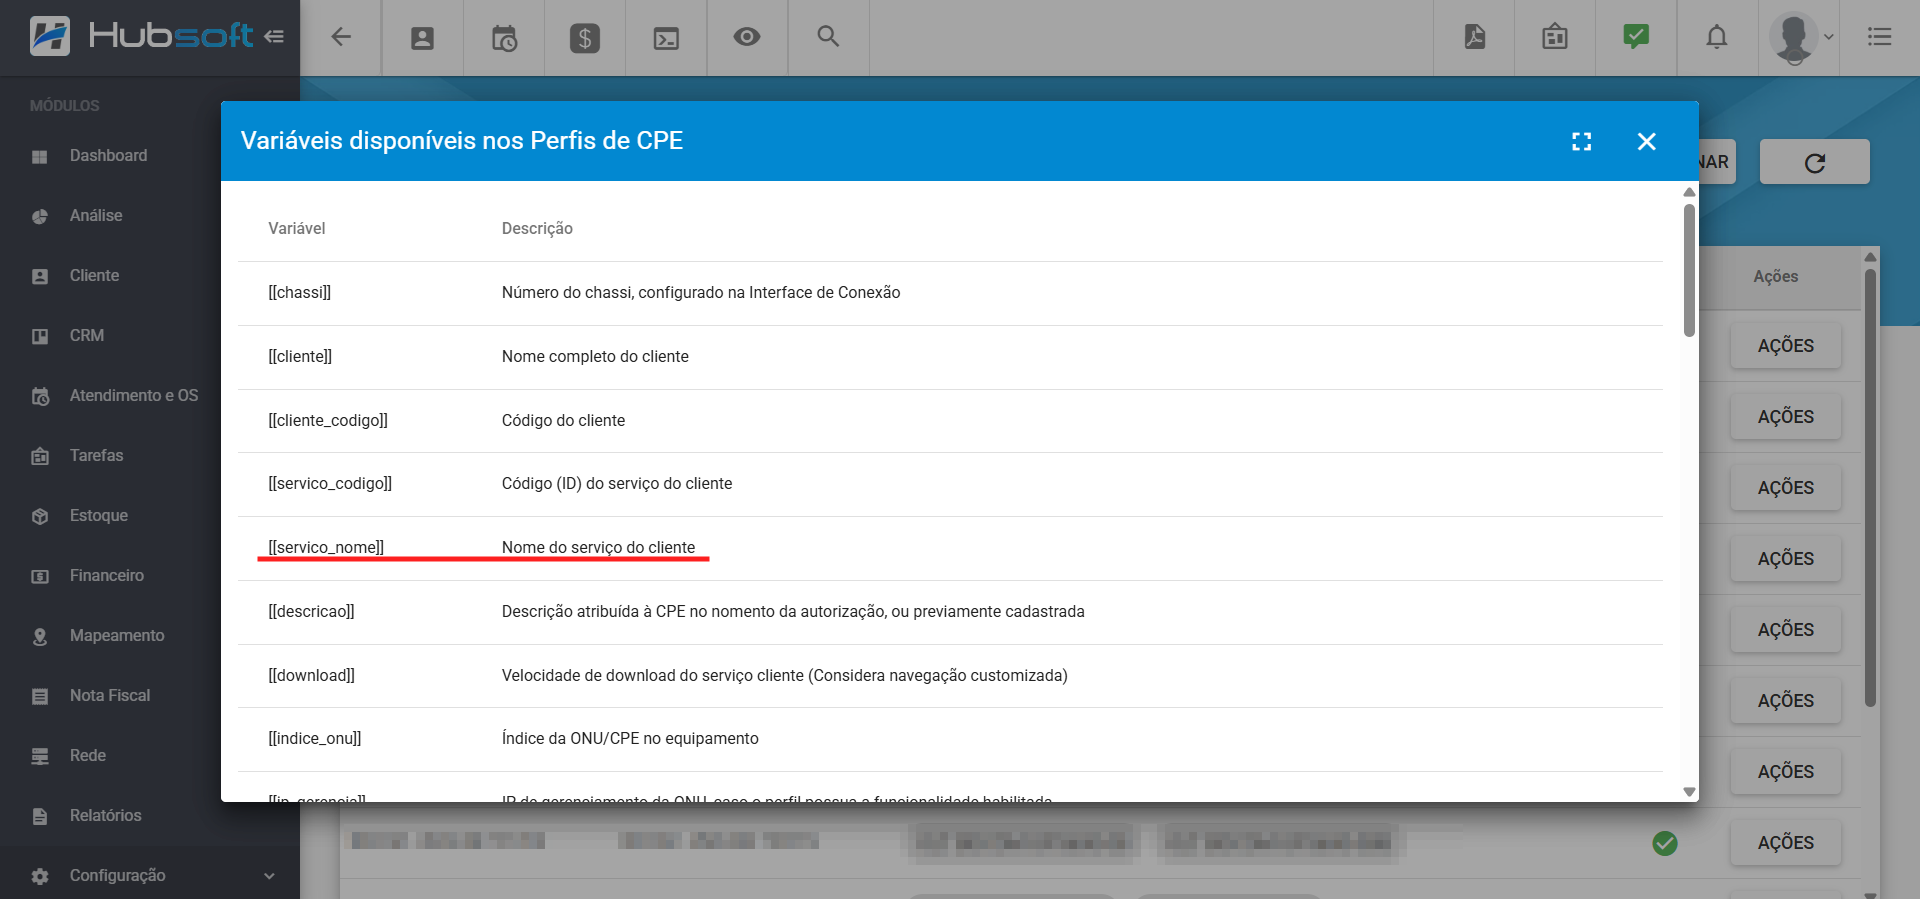Open the terminal console icon
This screenshot has height=899, width=1920.
pyautogui.click(x=666, y=38)
